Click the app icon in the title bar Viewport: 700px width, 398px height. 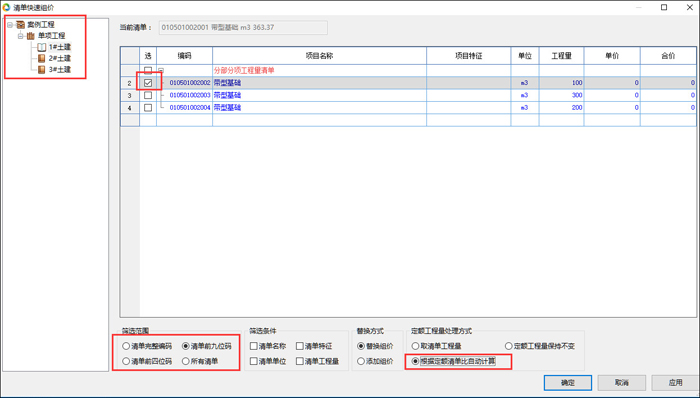[x=6, y=8]
